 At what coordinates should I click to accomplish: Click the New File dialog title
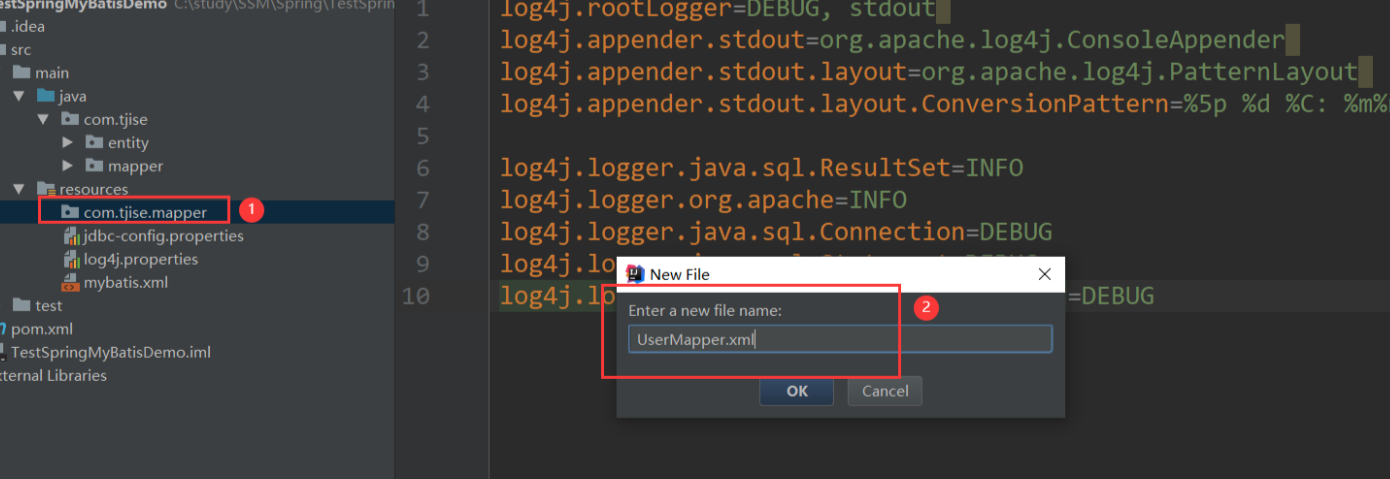click(x=680, y=273)
